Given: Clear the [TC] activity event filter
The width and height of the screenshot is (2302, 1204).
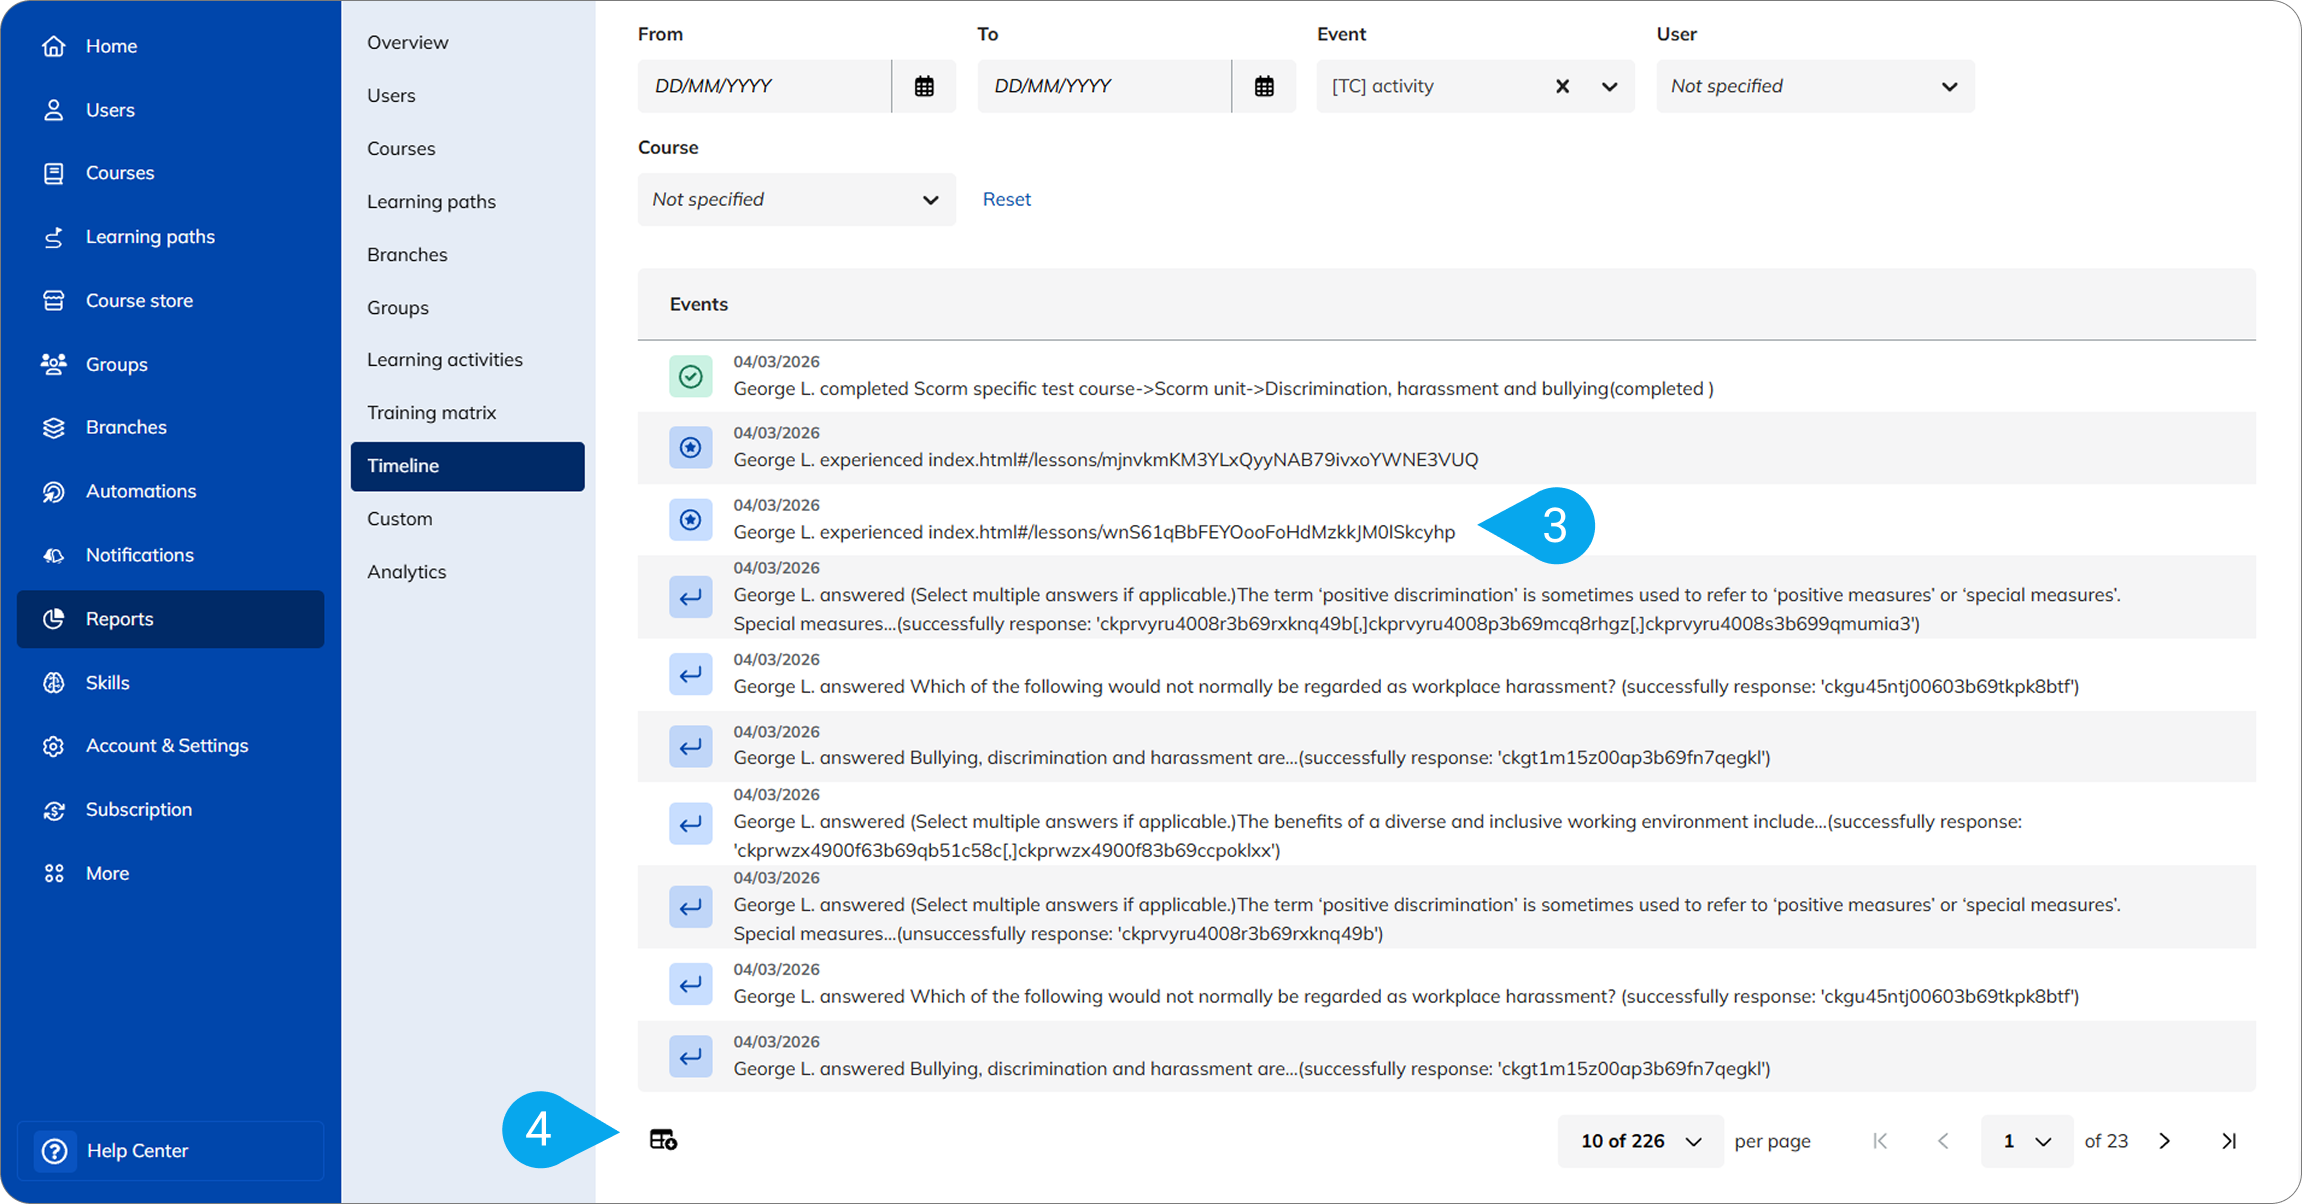Looking at the screenshot, I should [x=1562, y=86].
